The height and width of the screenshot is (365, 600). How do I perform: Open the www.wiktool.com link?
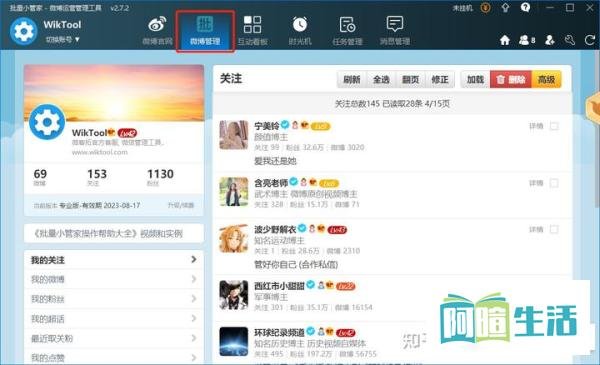pyautogui.click(x=99, y=152)
